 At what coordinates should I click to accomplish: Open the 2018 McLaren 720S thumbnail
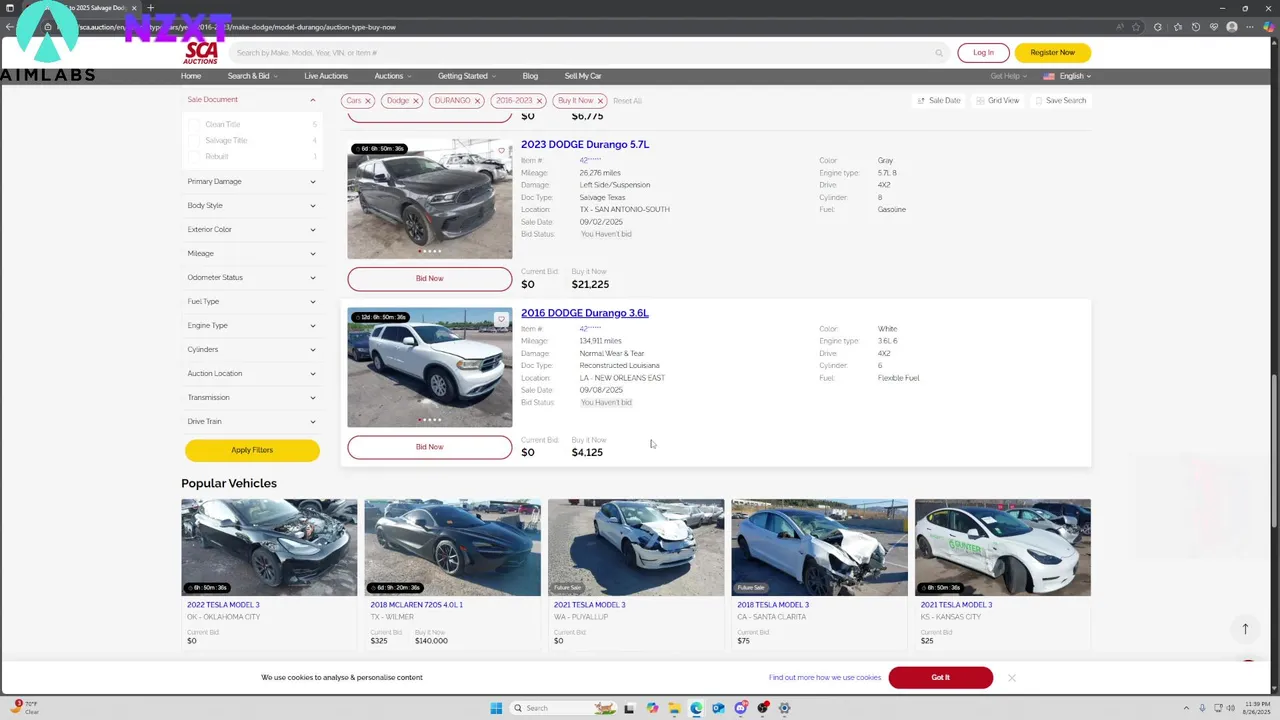click(x=452, y=548)
